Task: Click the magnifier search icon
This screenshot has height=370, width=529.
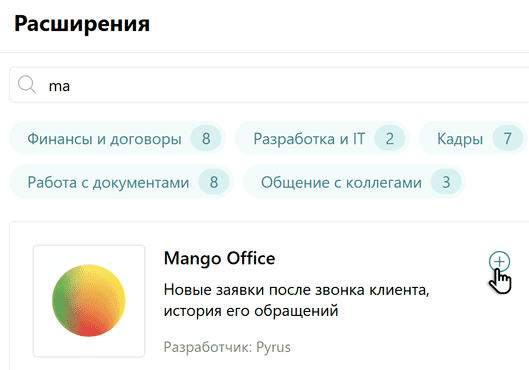Action: [27, 84]
